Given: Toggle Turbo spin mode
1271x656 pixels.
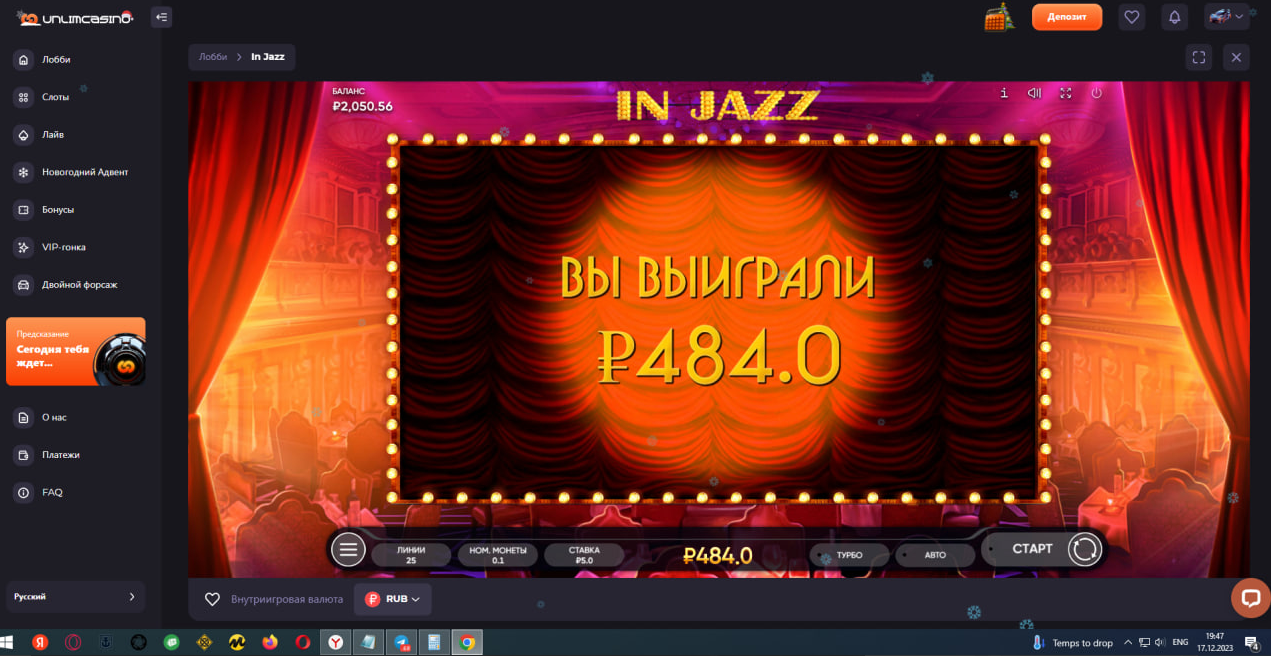Looking at the screenshot, I should [x=849, y=555].
